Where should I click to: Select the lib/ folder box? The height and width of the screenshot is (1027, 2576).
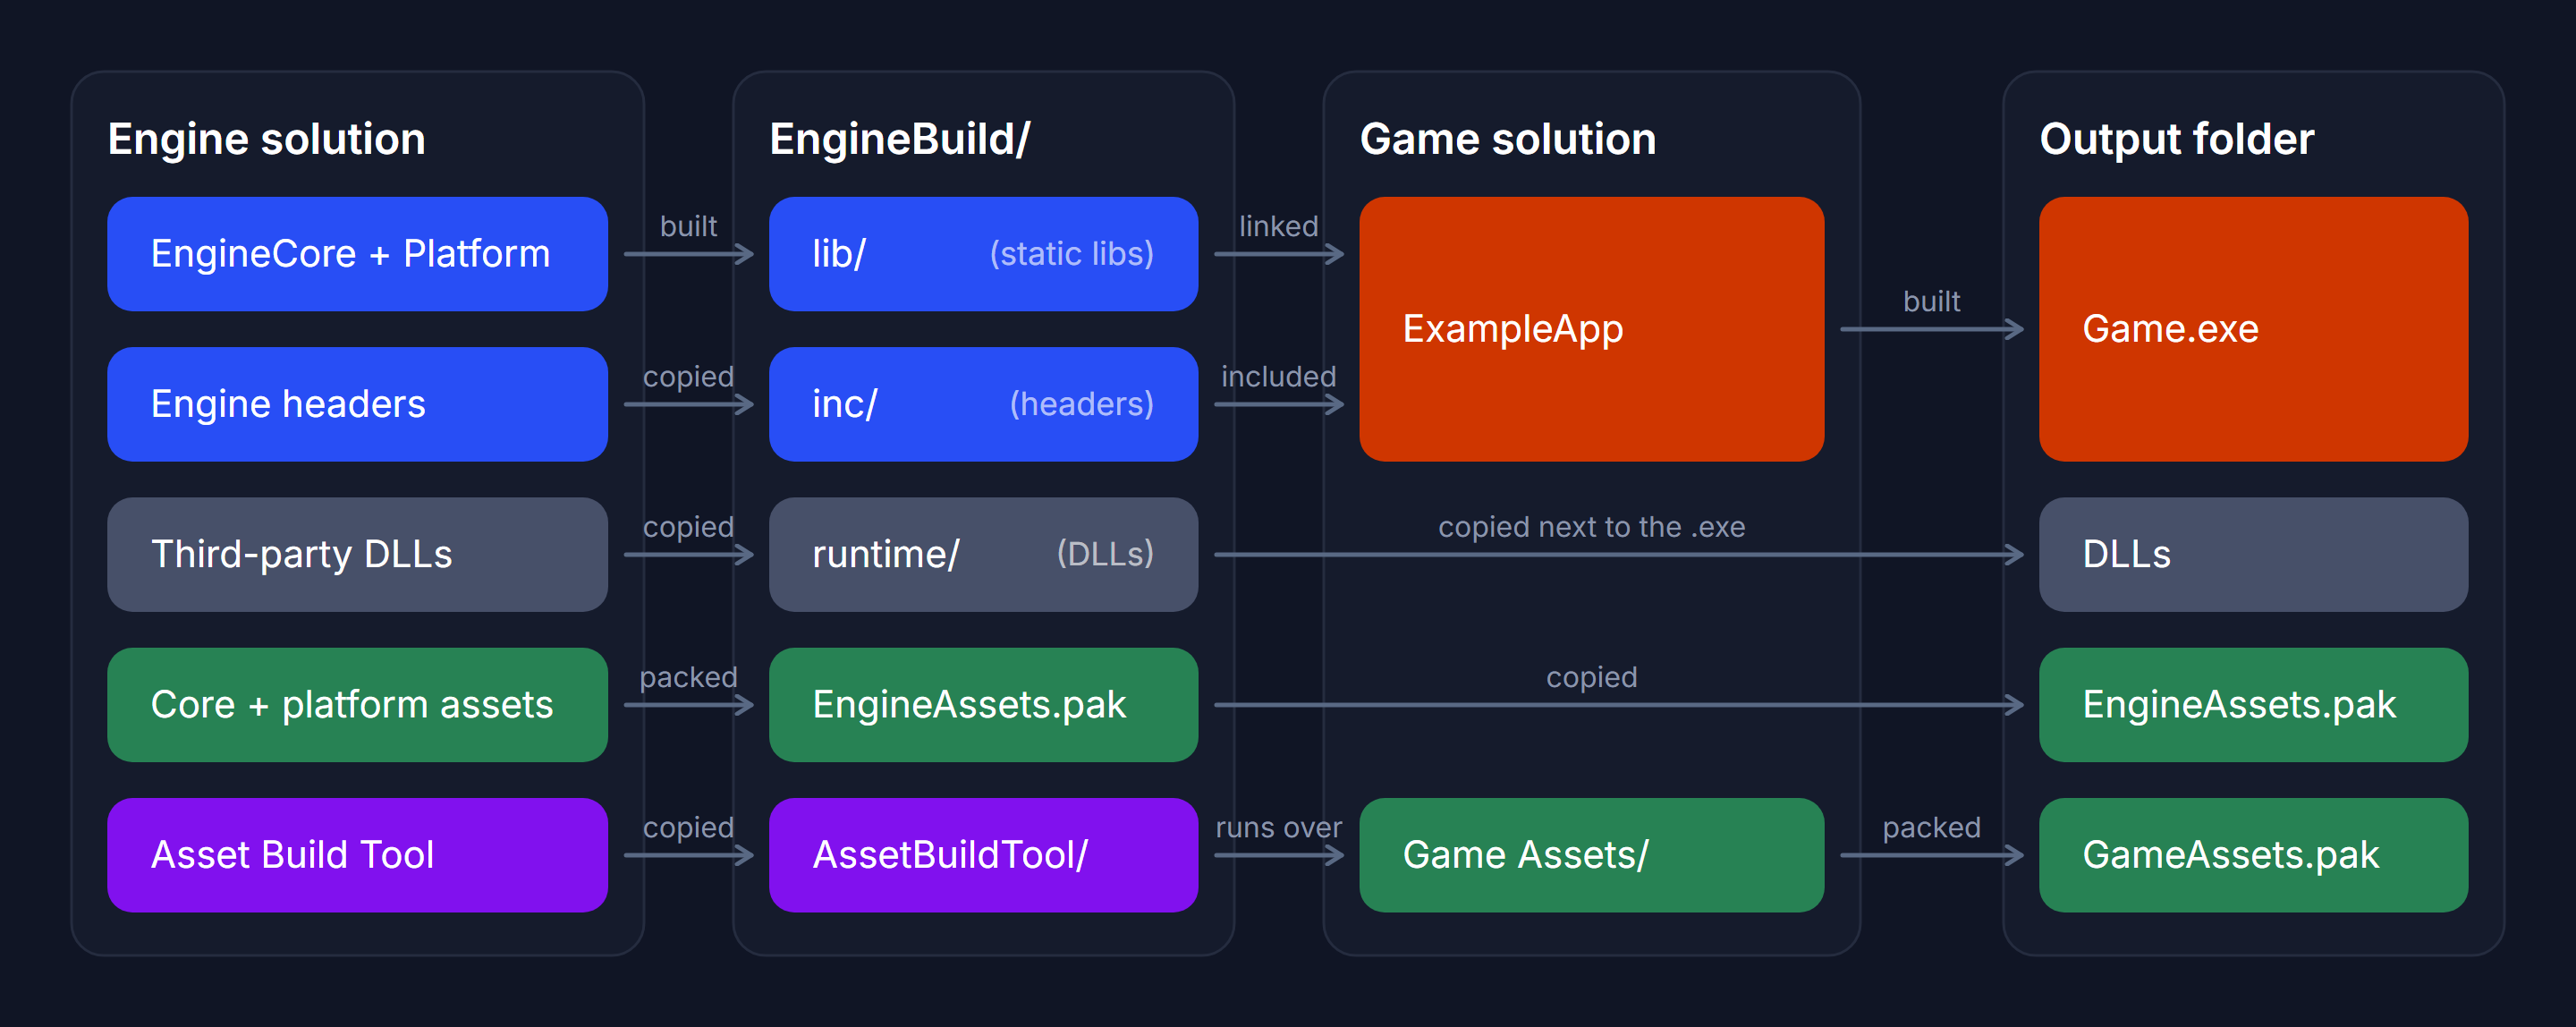click(983, 254)
